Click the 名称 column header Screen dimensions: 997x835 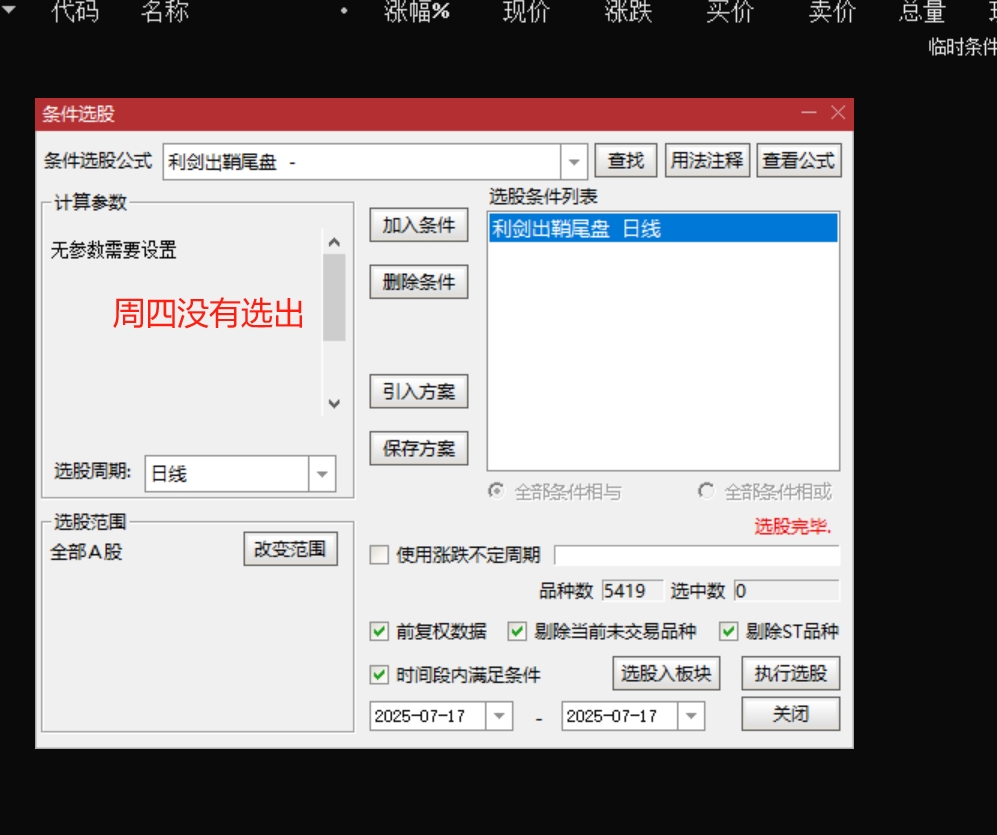tap(165, 11)
